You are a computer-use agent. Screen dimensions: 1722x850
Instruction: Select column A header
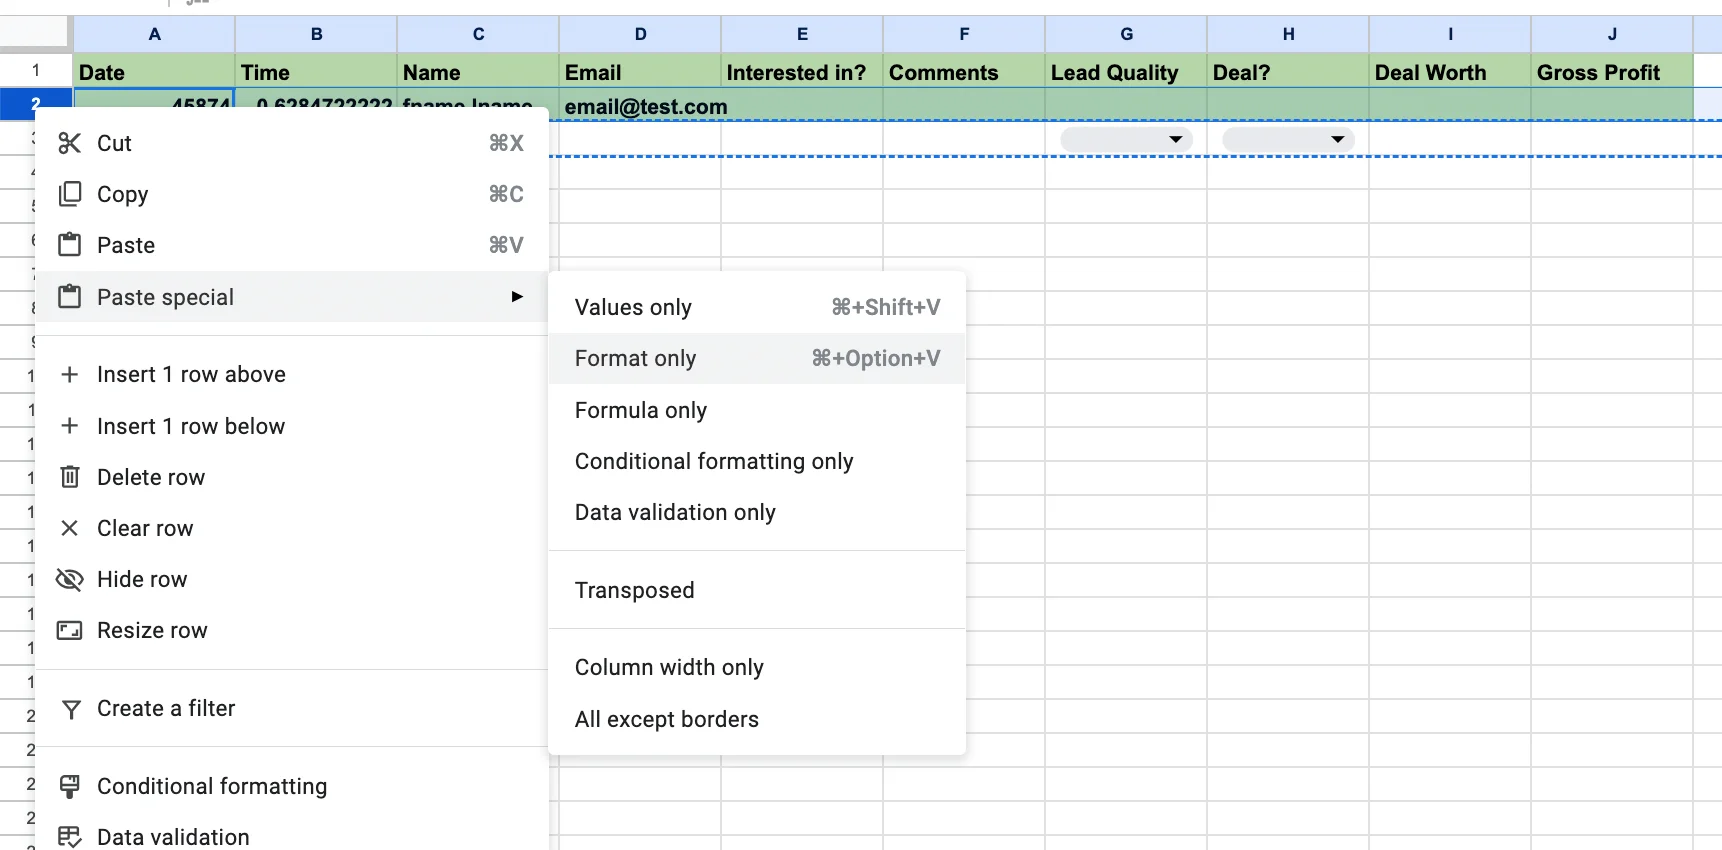tap(154, 34)
